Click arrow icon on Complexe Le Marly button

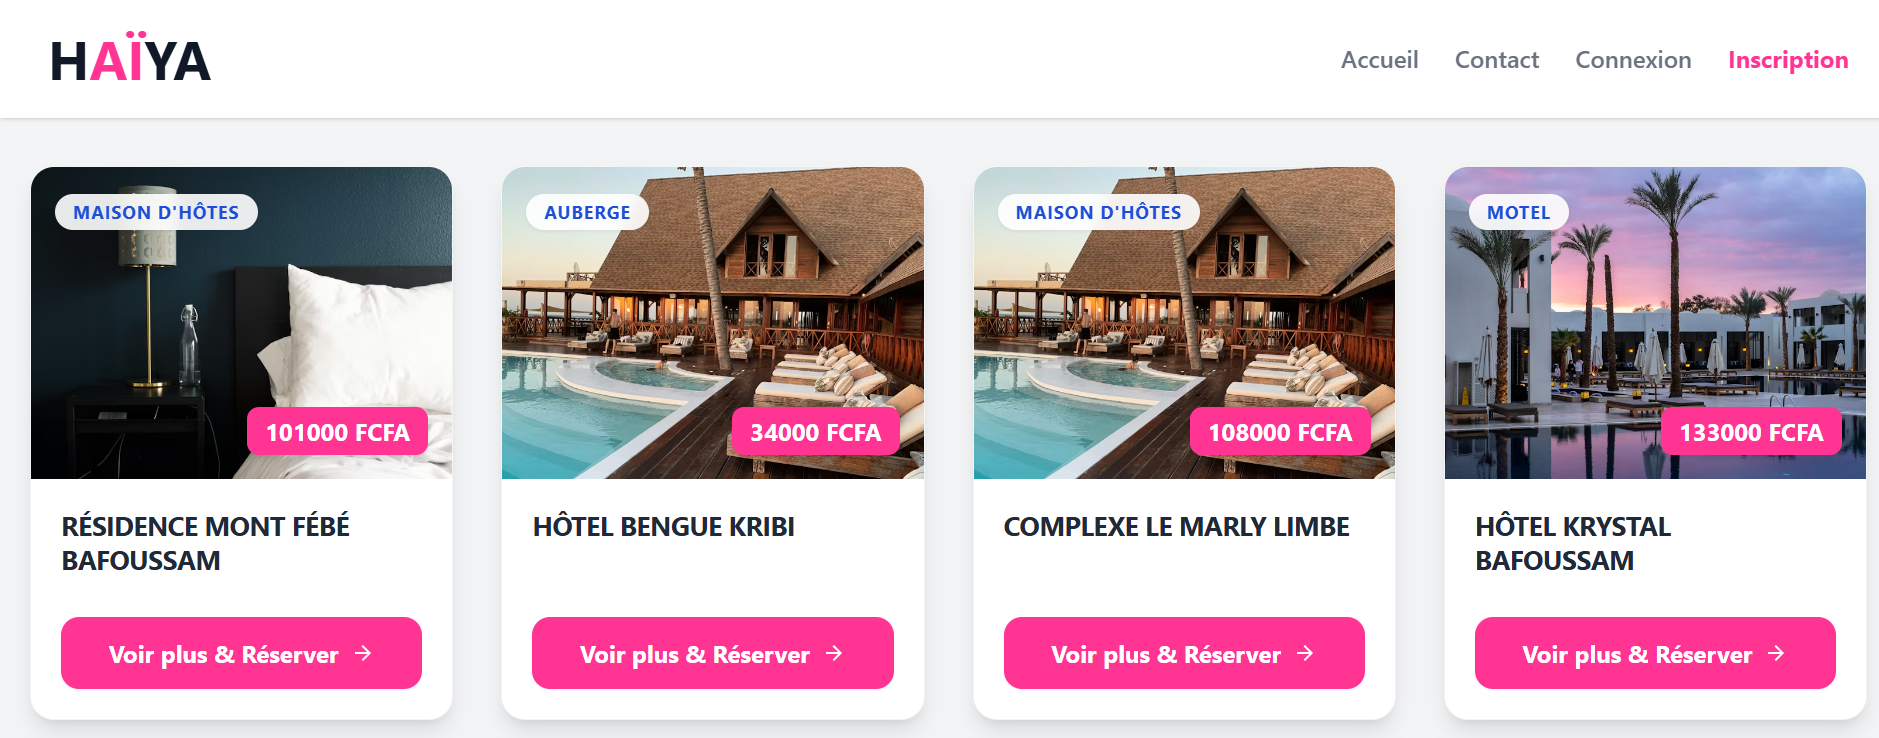tap(1305, 653)
